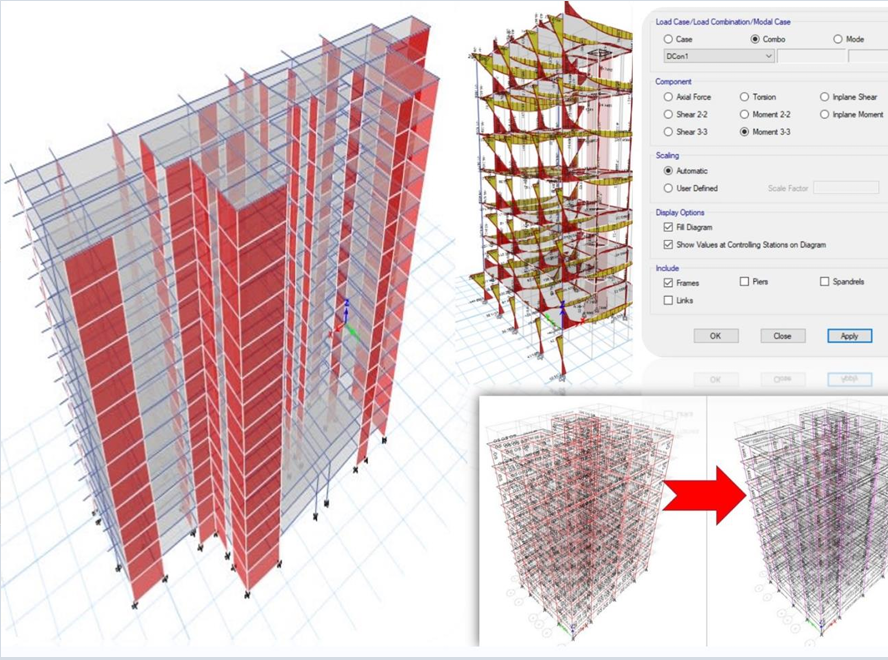Select the Combo radio button
Screen dimensions: 888x660
[x=755, y=39]
